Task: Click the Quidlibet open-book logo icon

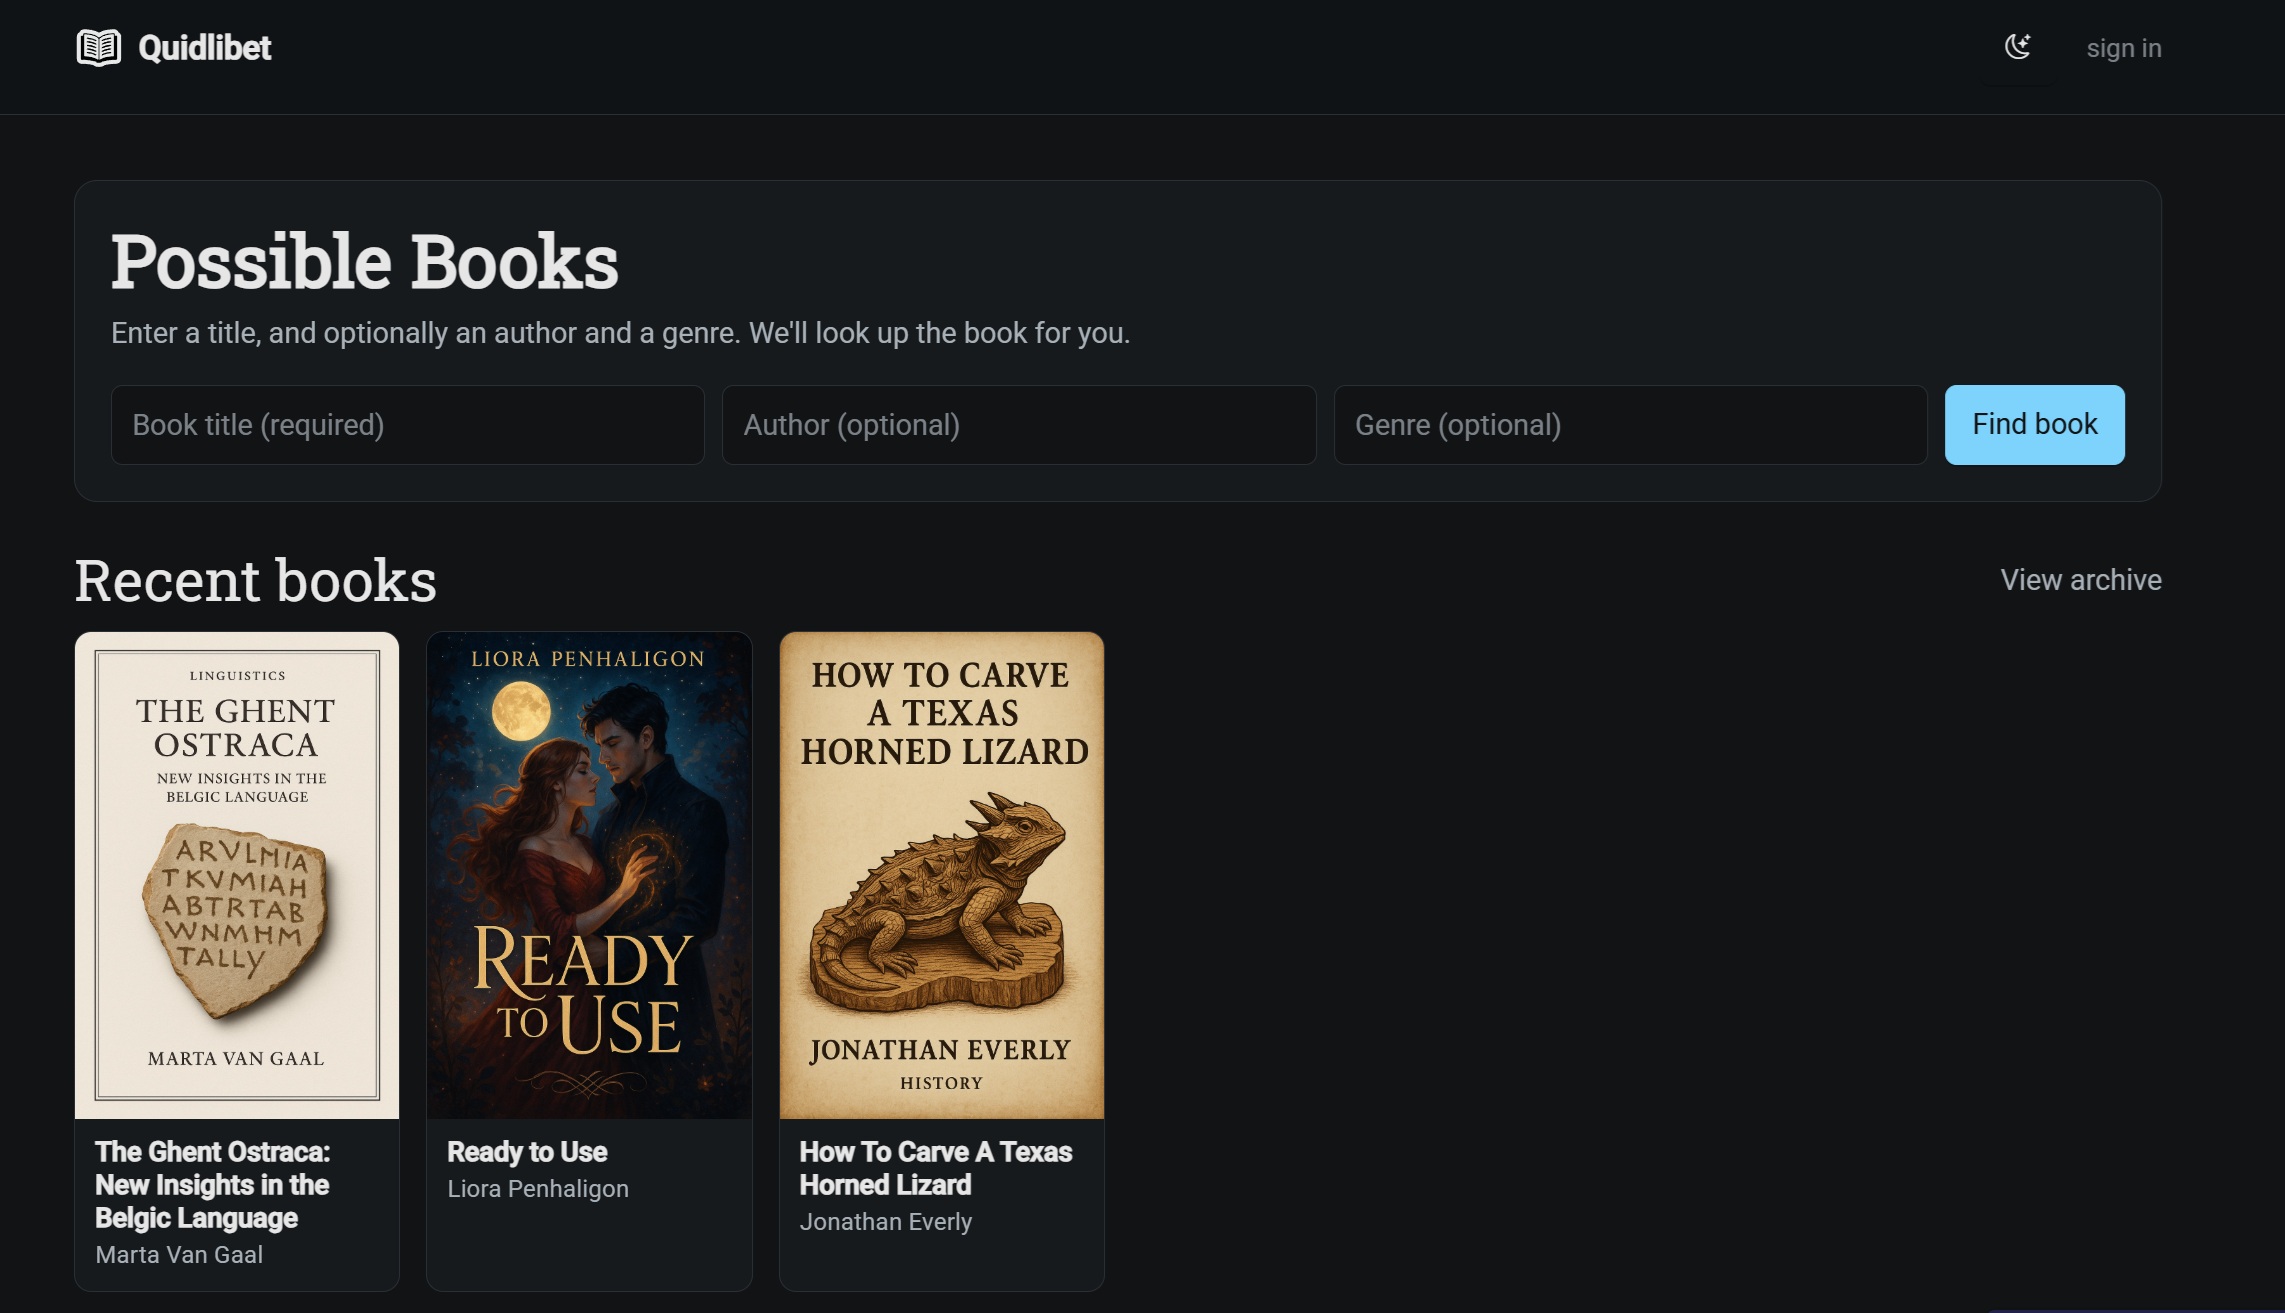Action: 99,47
